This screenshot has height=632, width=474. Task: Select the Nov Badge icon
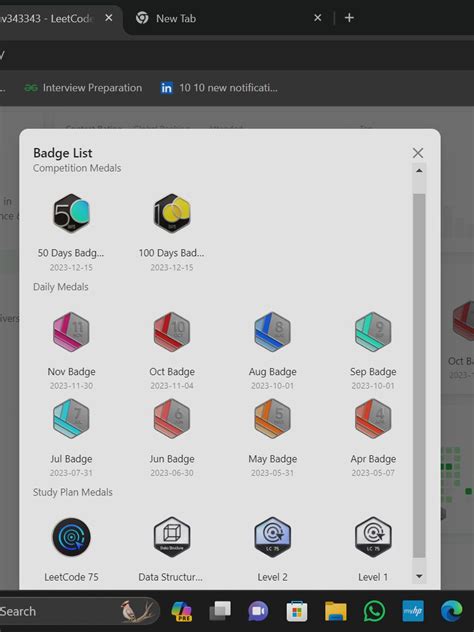[71, 332]
